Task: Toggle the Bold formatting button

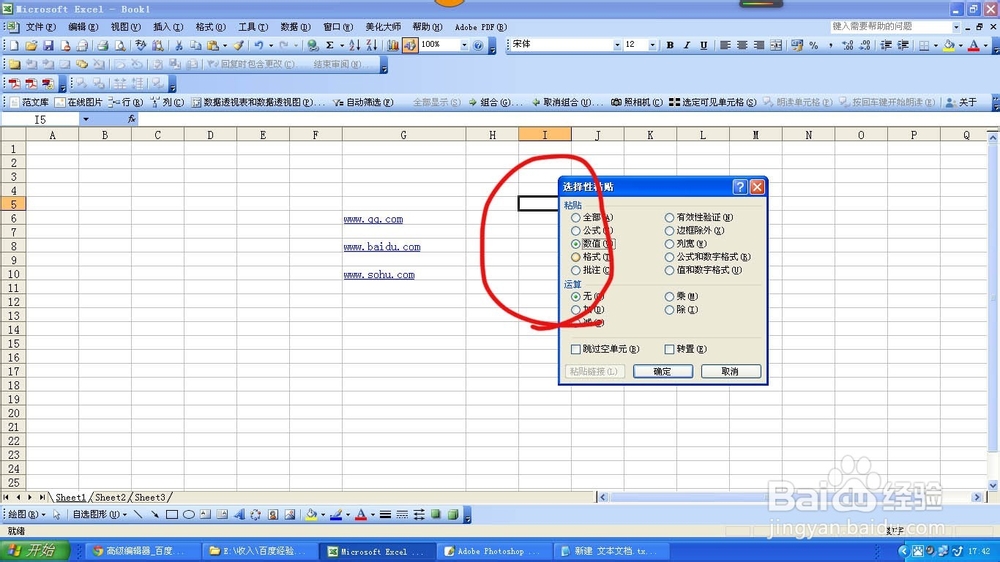Action: click(670, 45)
